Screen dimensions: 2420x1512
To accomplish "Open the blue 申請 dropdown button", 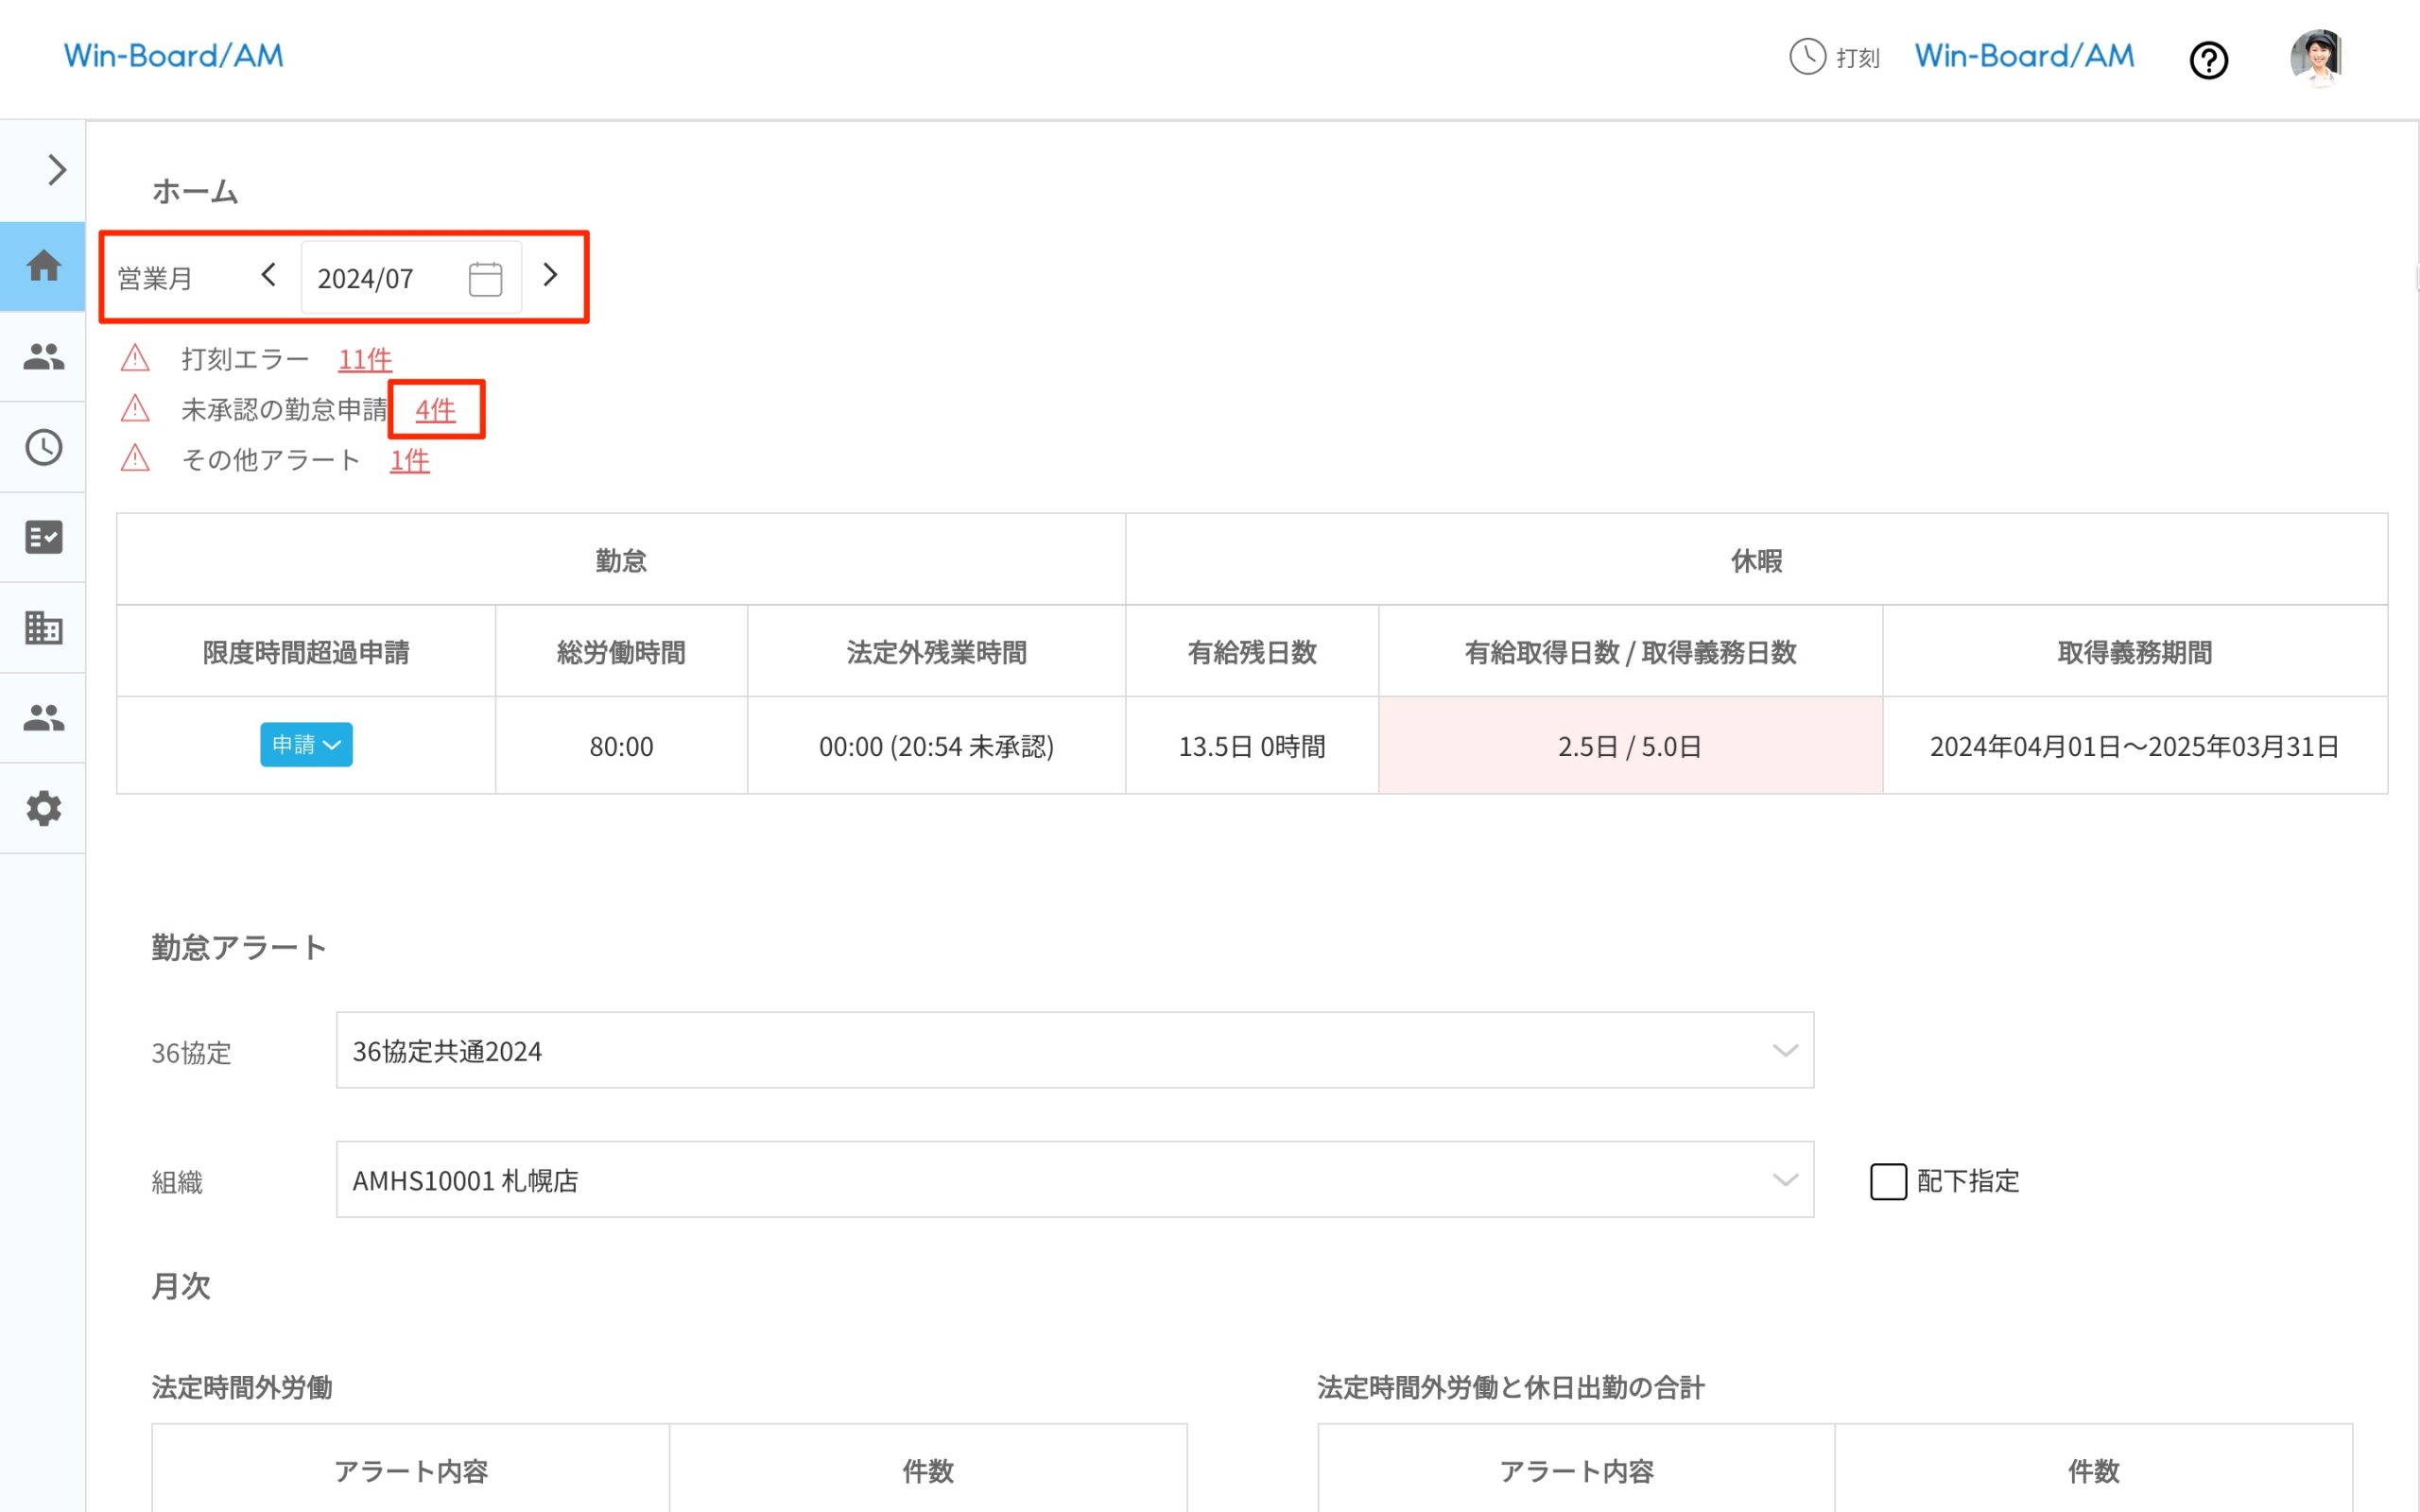I will click(x=306, y=745).
